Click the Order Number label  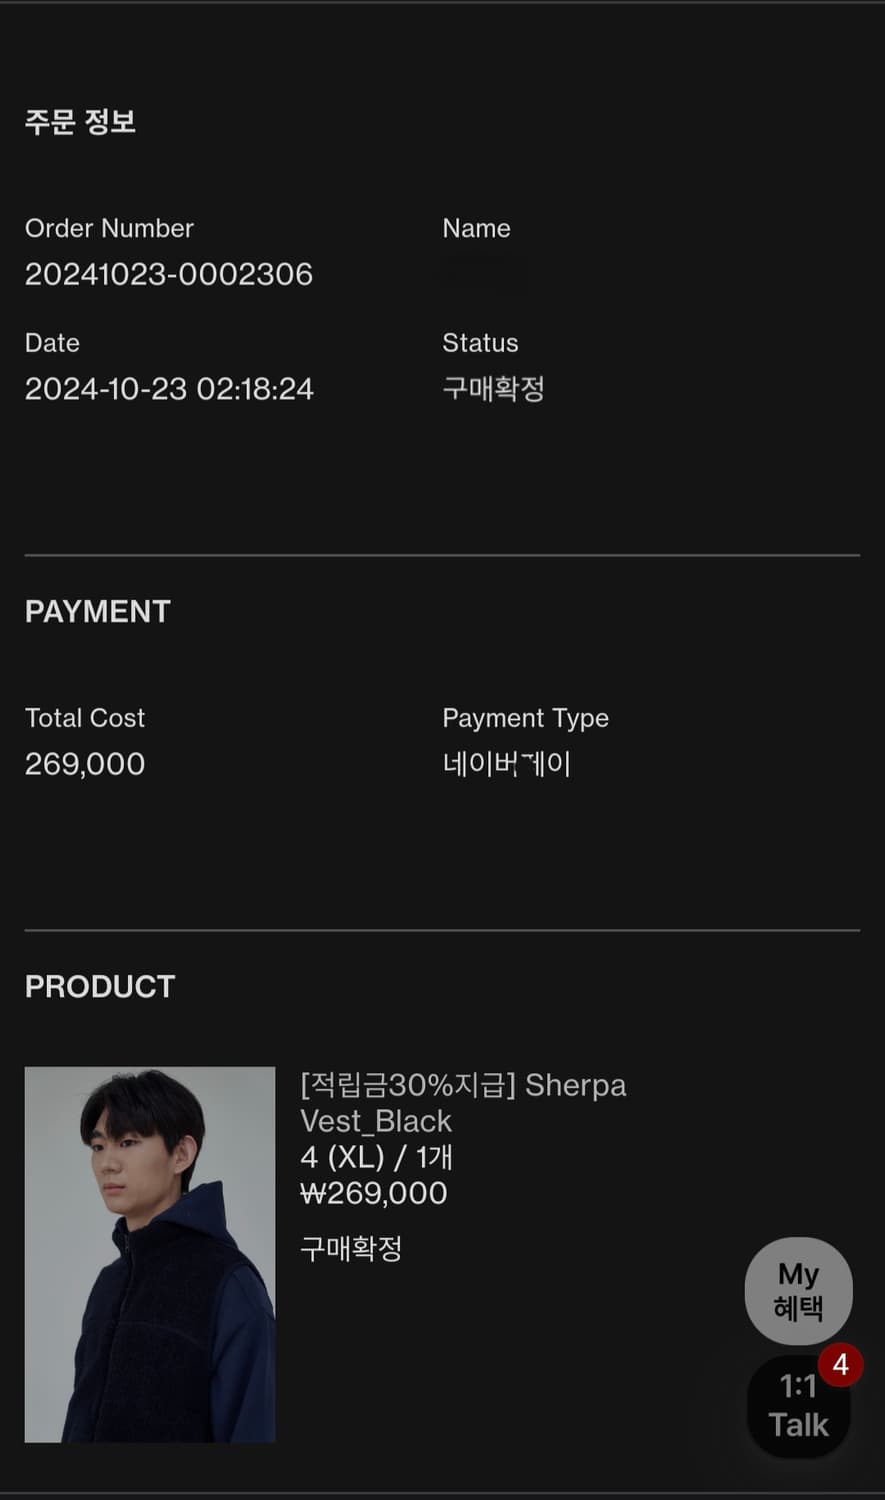tap(109, 228)
